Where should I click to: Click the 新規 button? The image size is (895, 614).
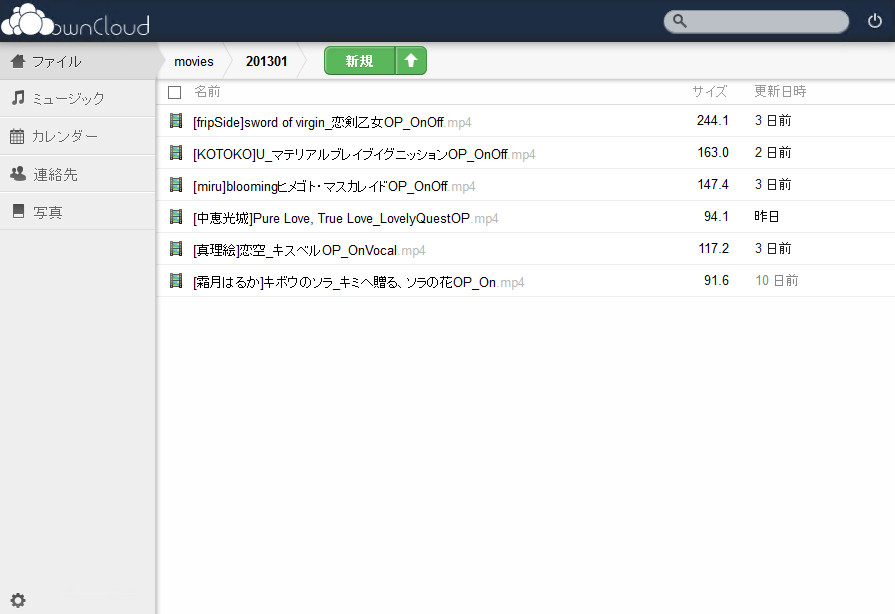click(360, 60)
